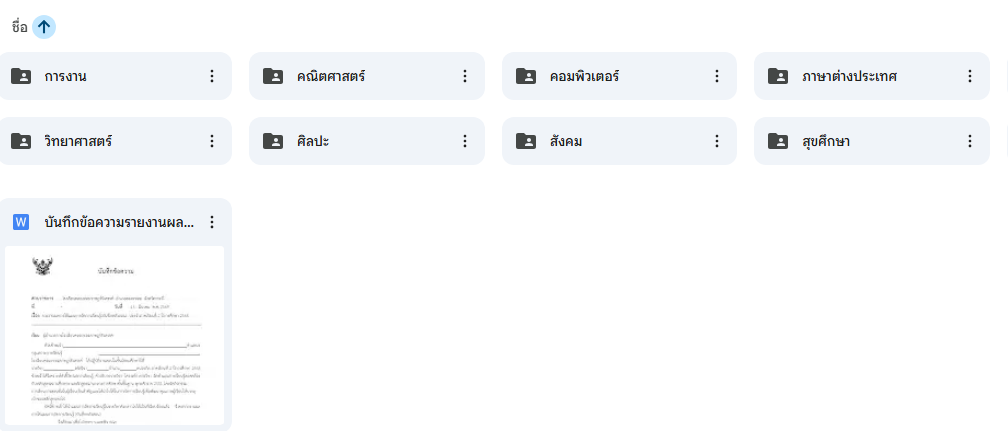Open more options for ภาษาต่างประเทศ folder

pos(969,76)
